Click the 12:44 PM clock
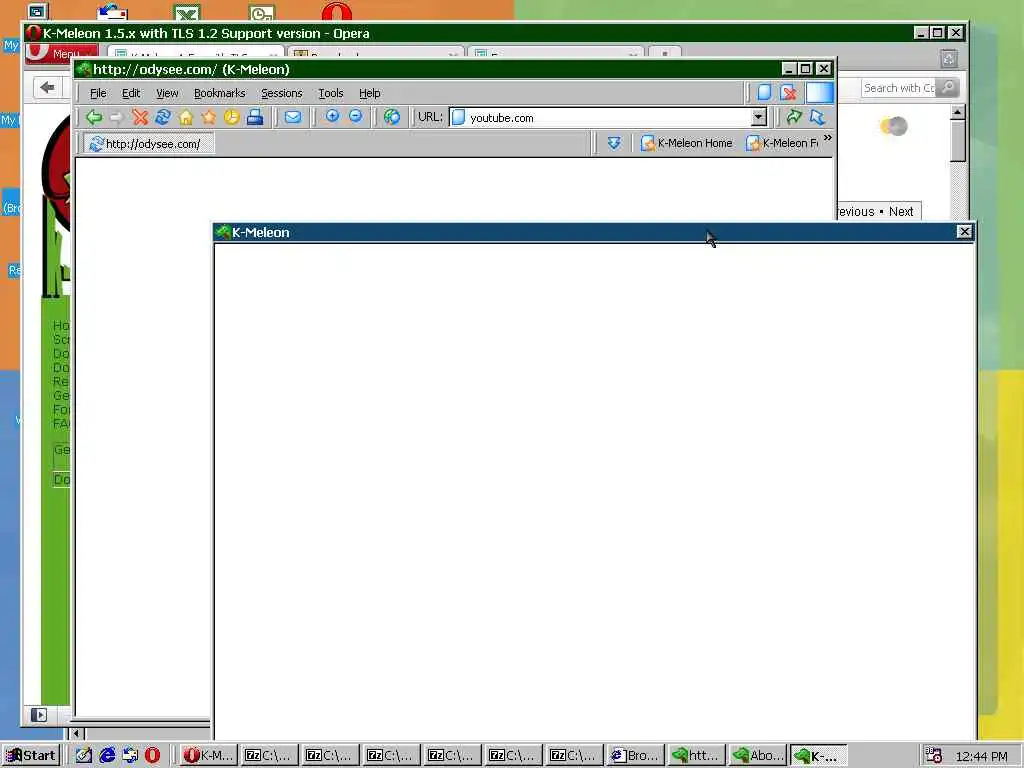This screenshot has width=1024, height=768. (981, 756)
